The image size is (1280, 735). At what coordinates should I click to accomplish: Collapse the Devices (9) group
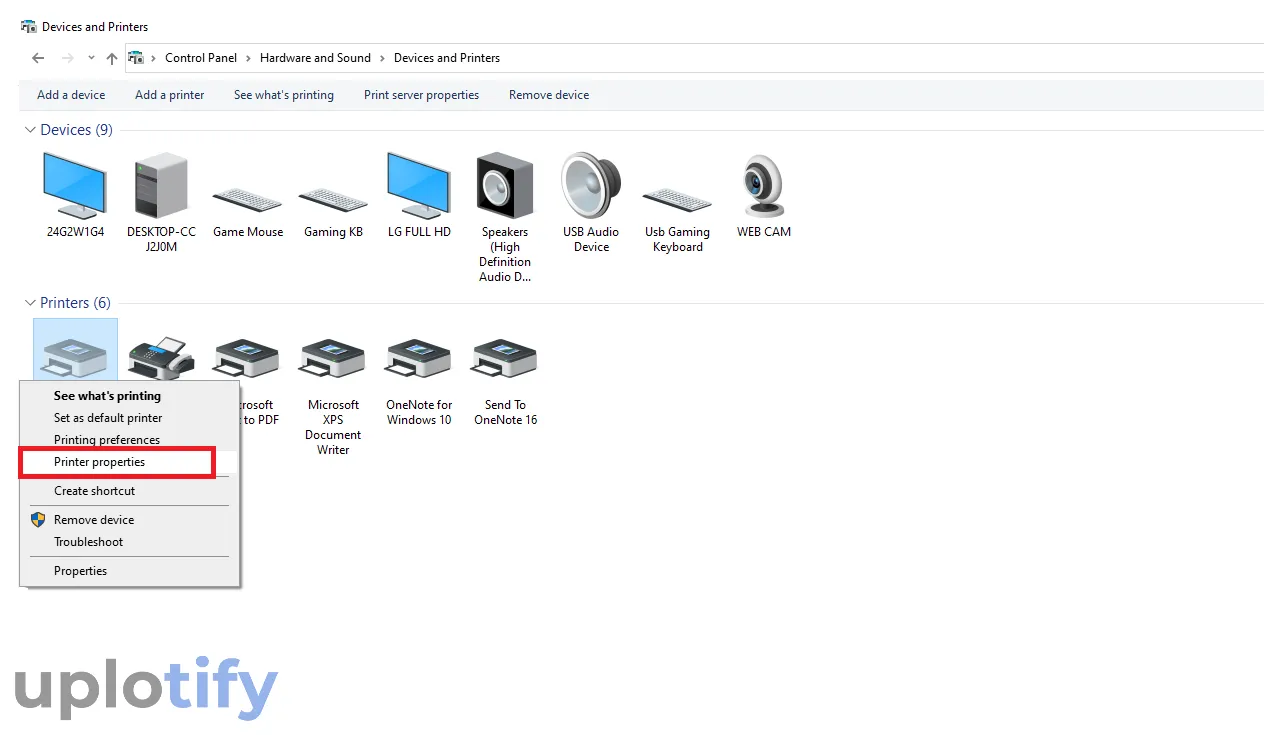(30, 130)
